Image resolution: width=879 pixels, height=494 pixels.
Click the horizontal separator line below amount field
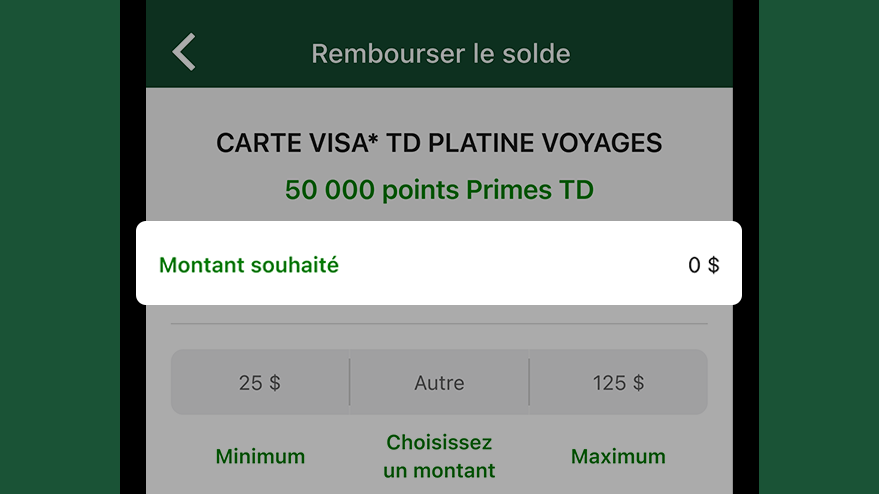pyautogui.click(x=439, y=324)
